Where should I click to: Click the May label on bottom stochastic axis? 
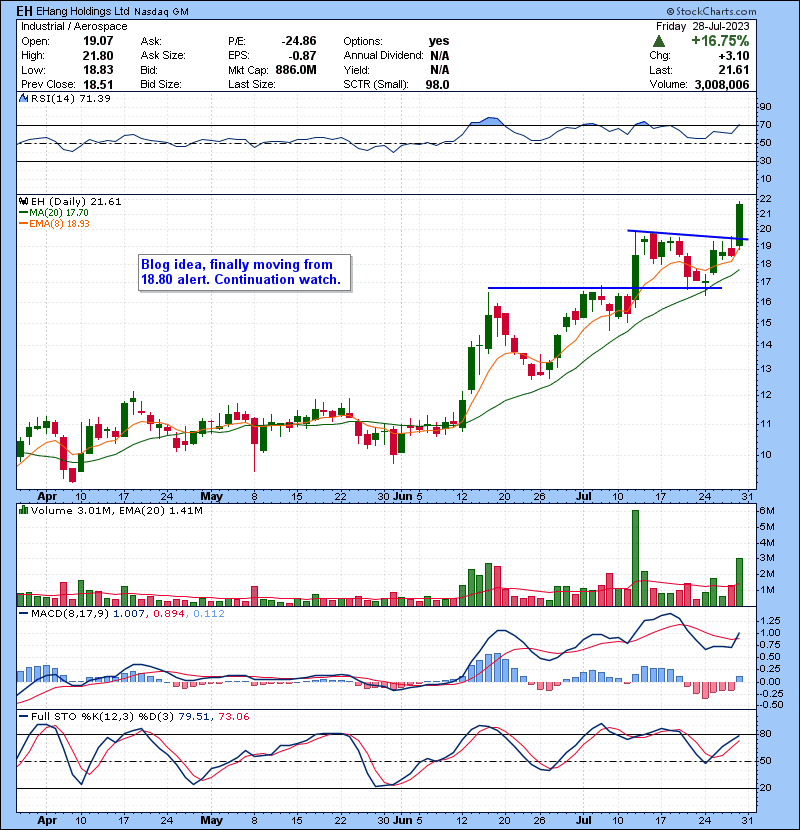click(211, 820)
